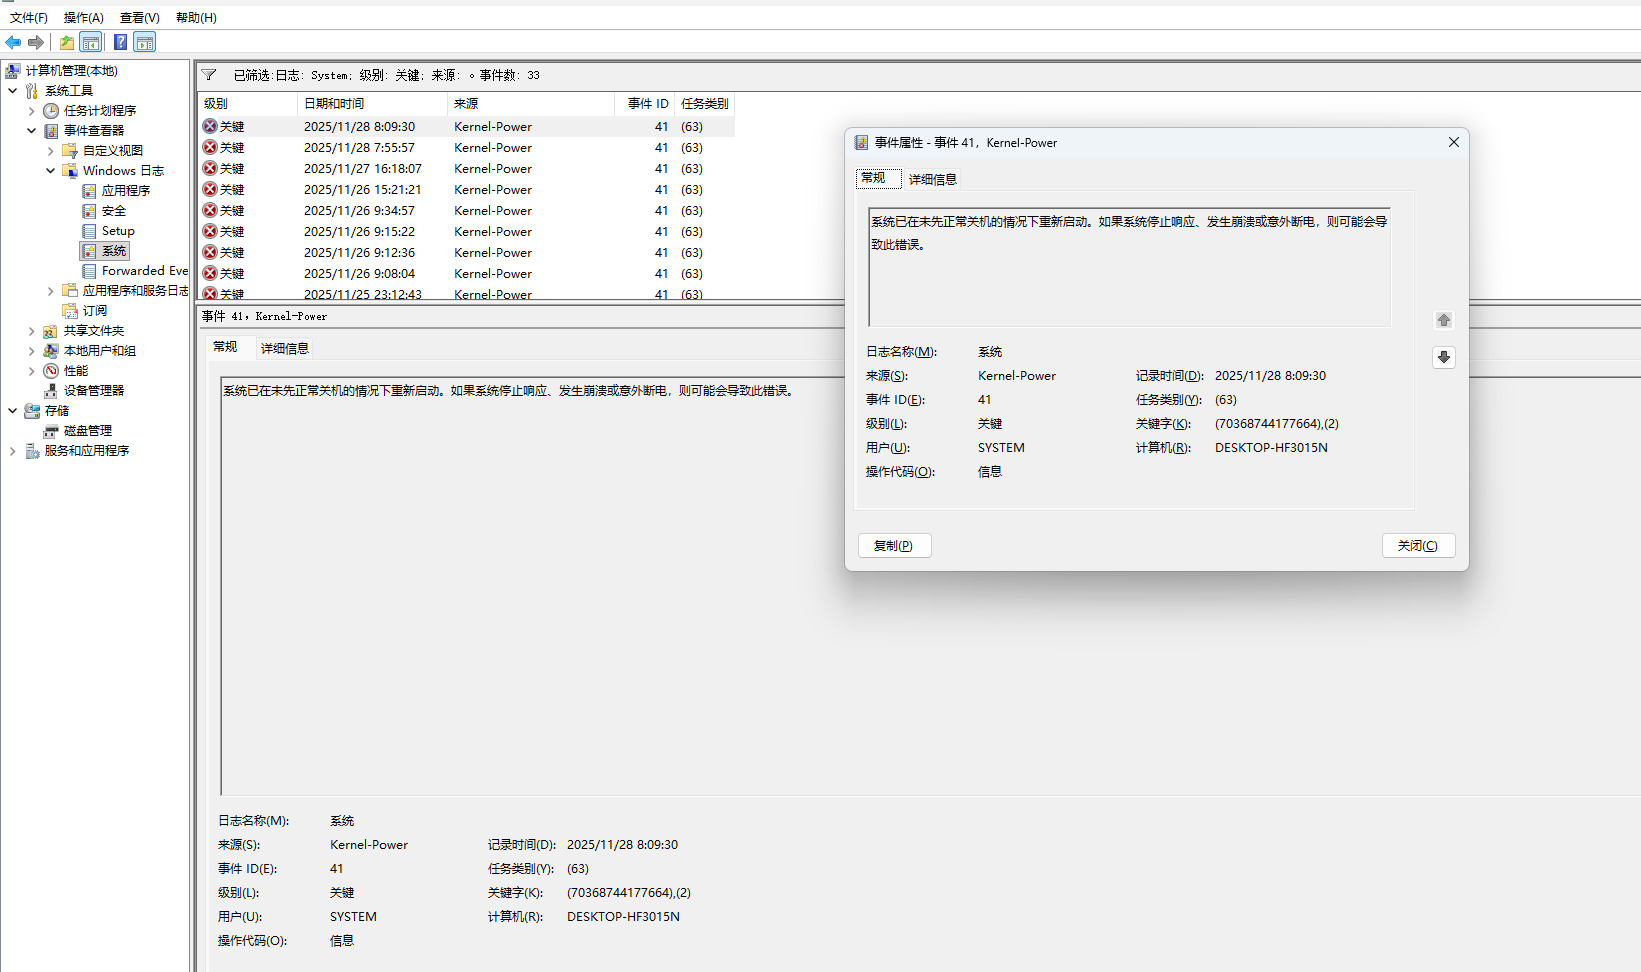Click the Help question mark toolbar icon
The width and height of the screenshot is (1641, 972).
click(120, 42)
